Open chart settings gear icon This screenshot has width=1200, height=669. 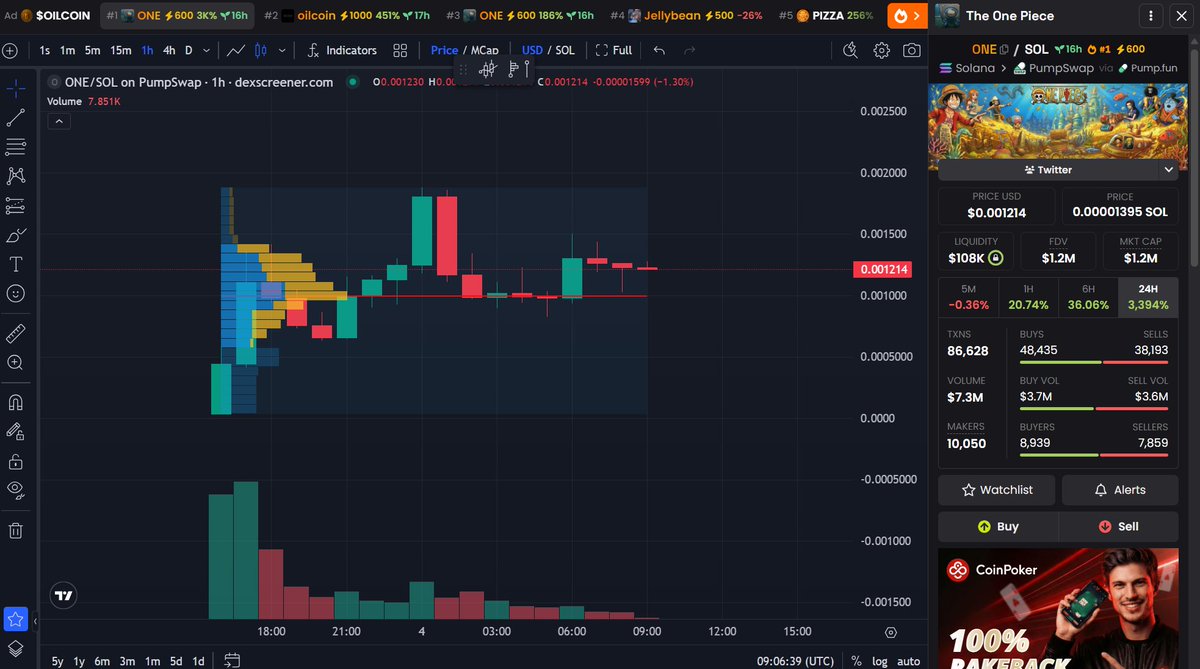(881, 50)
